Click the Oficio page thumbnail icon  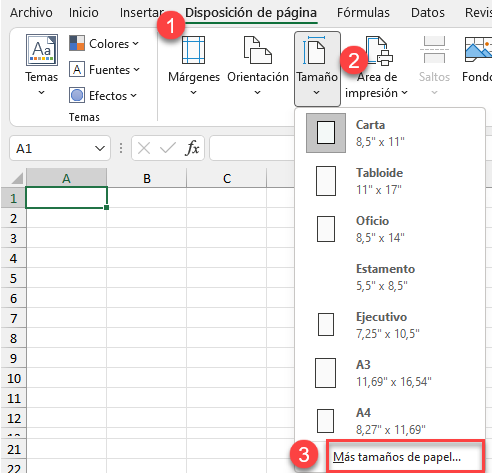tap(326, 229)
